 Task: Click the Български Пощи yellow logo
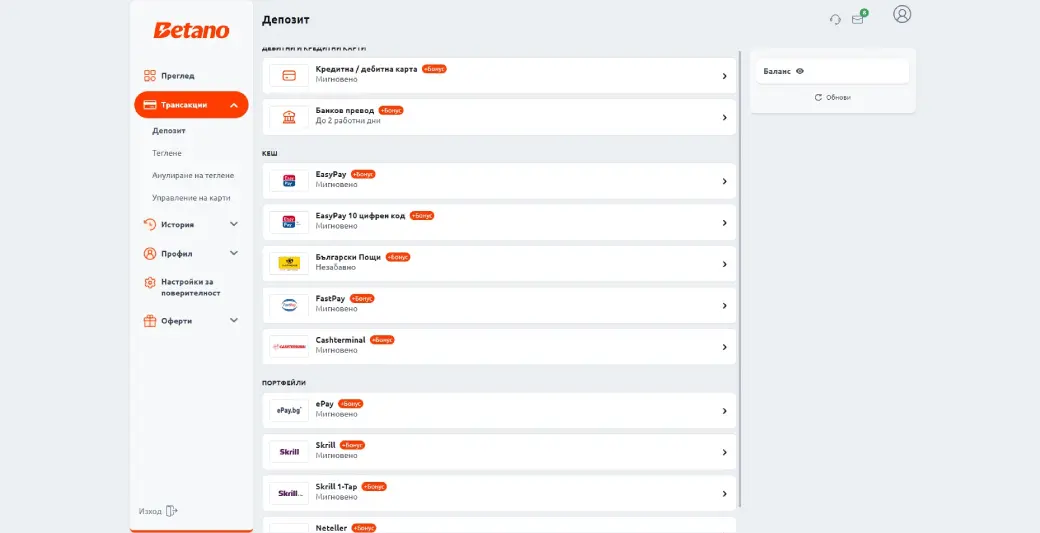click(x=289, y=264)
